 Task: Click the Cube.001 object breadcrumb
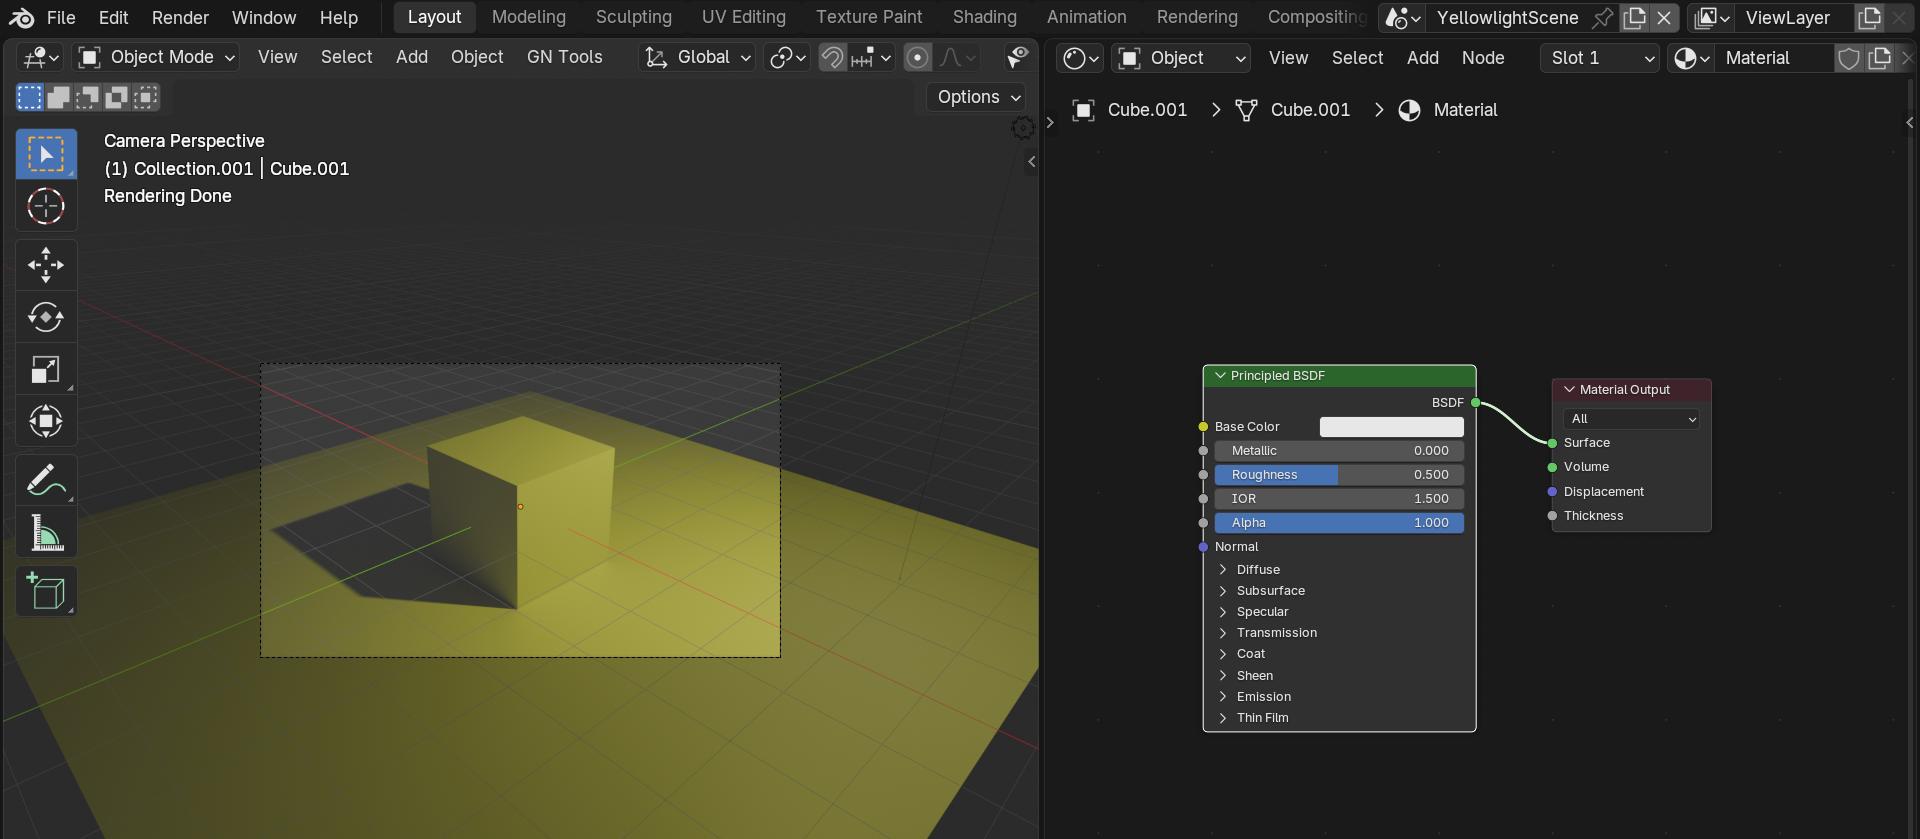pos(1129,110)
